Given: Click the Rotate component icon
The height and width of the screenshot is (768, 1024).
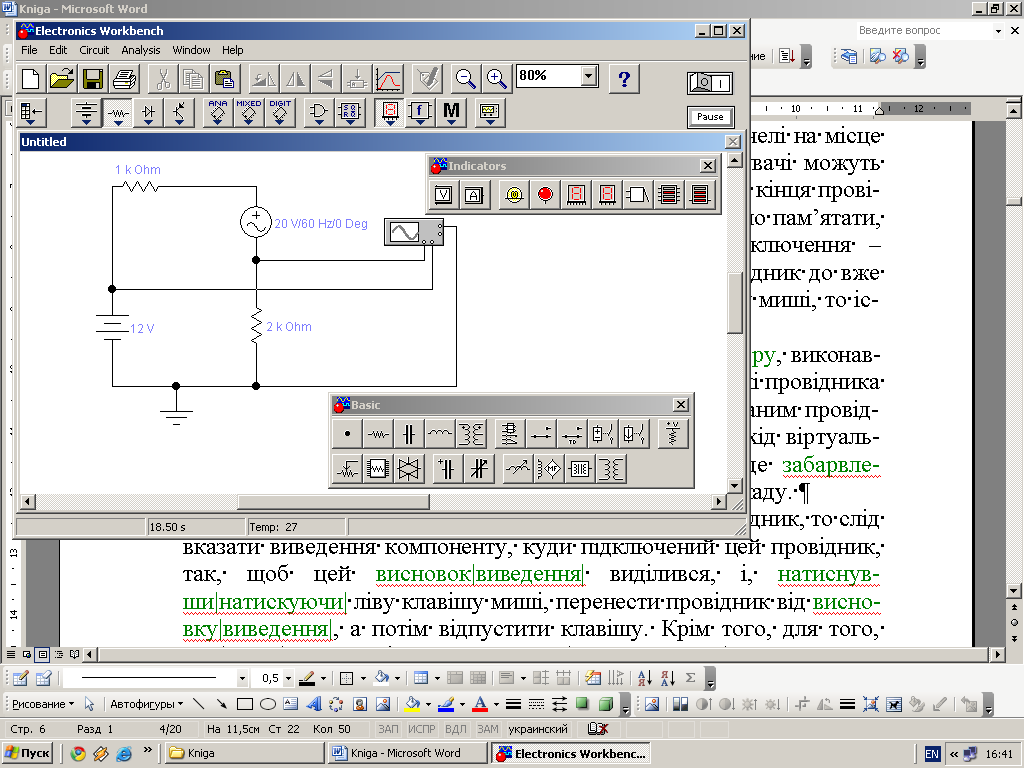Looking at the screenshot, I should point(263,79).
